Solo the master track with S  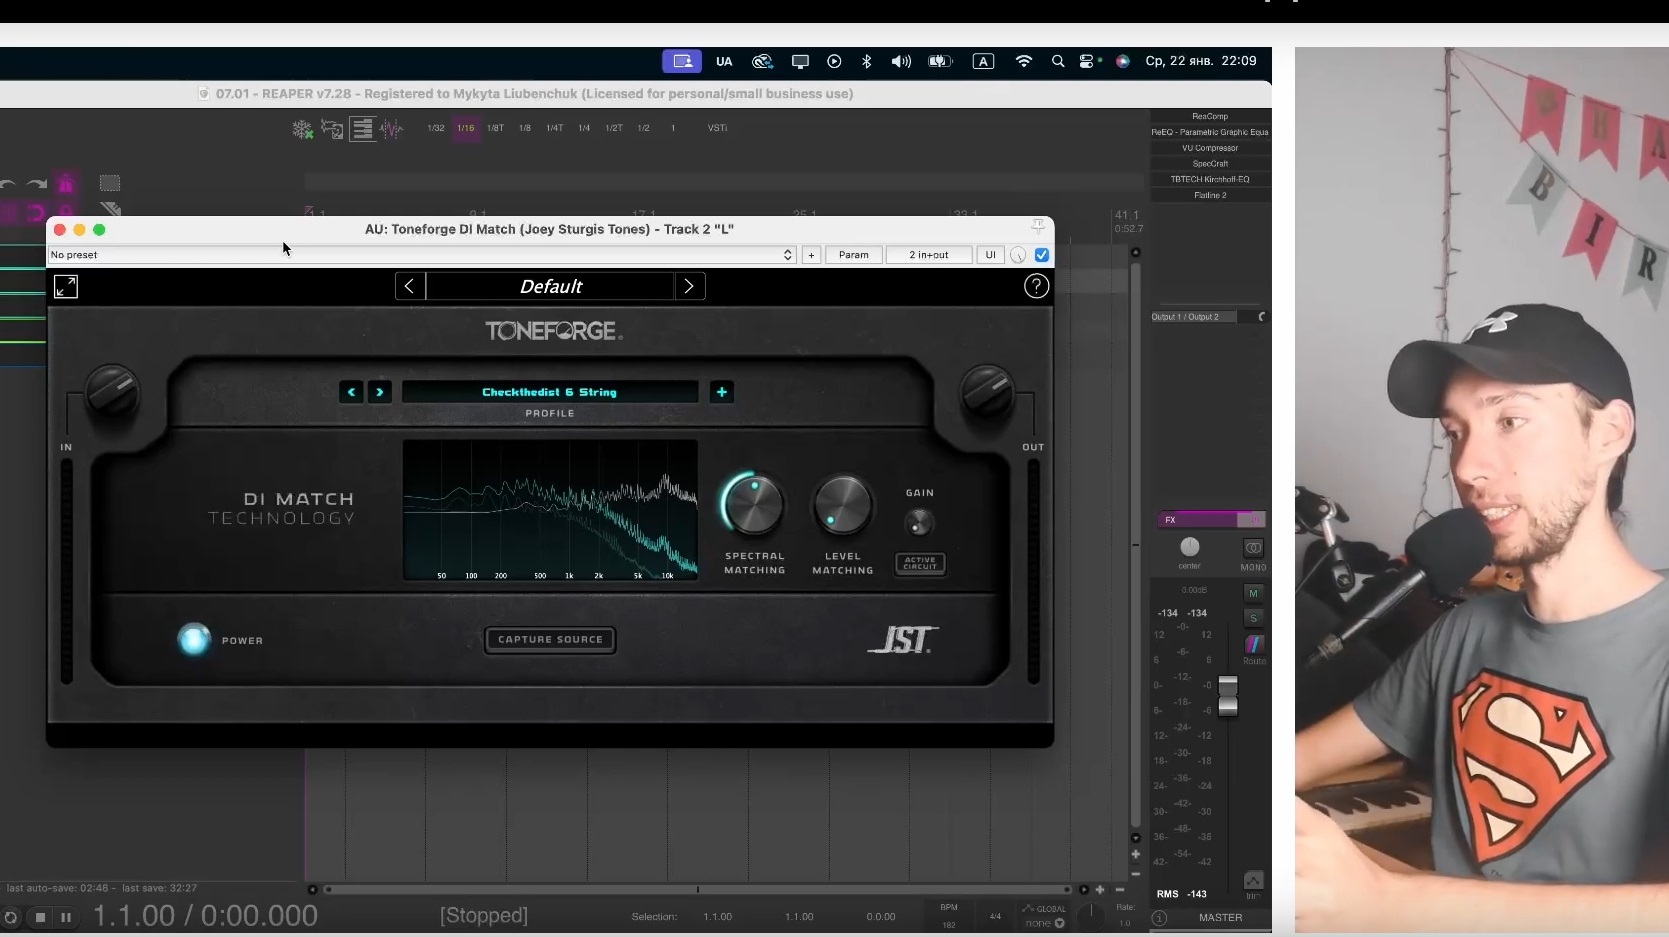pos(1253,618)
